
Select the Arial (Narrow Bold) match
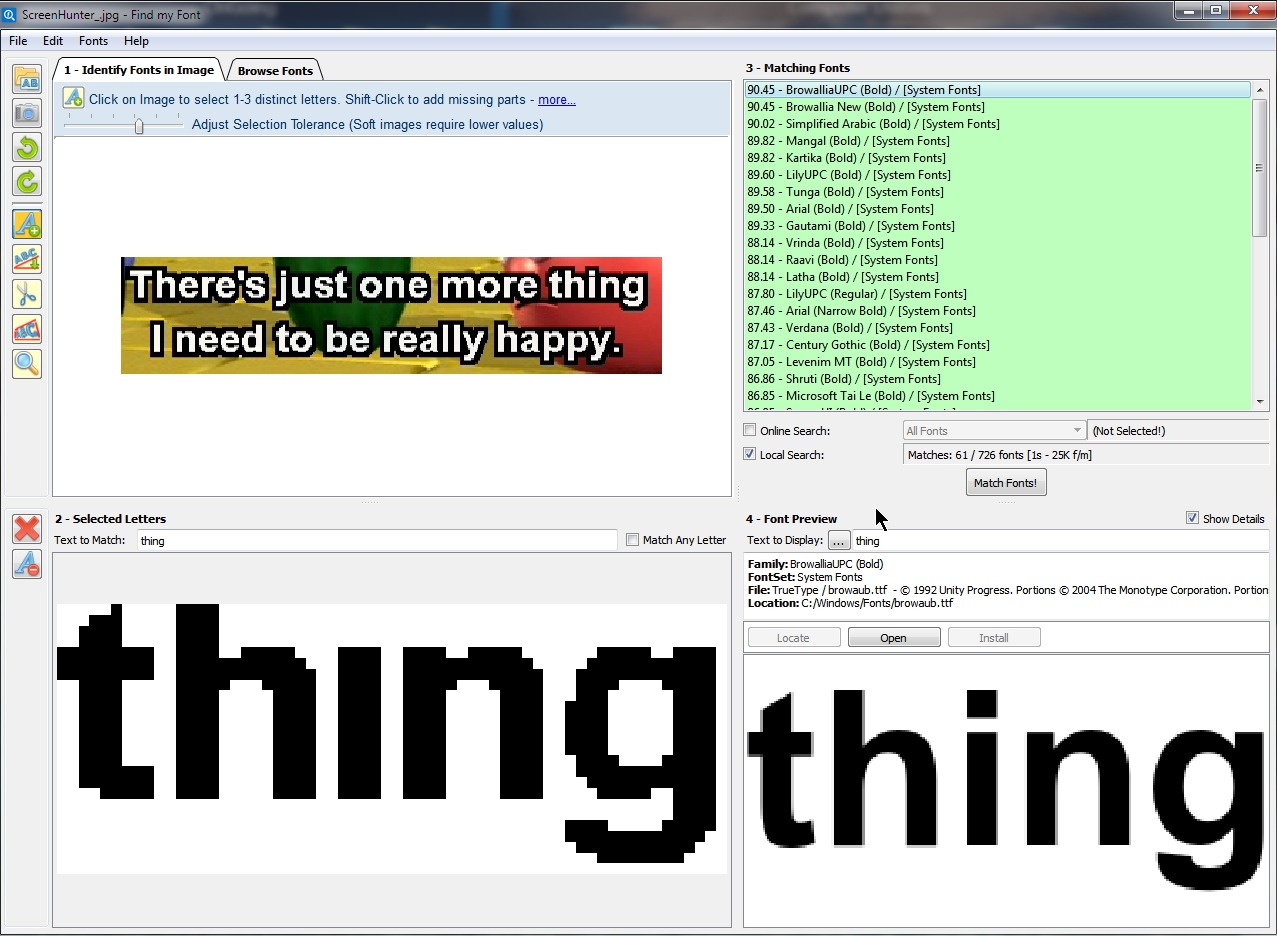click(x=998, y=311)
